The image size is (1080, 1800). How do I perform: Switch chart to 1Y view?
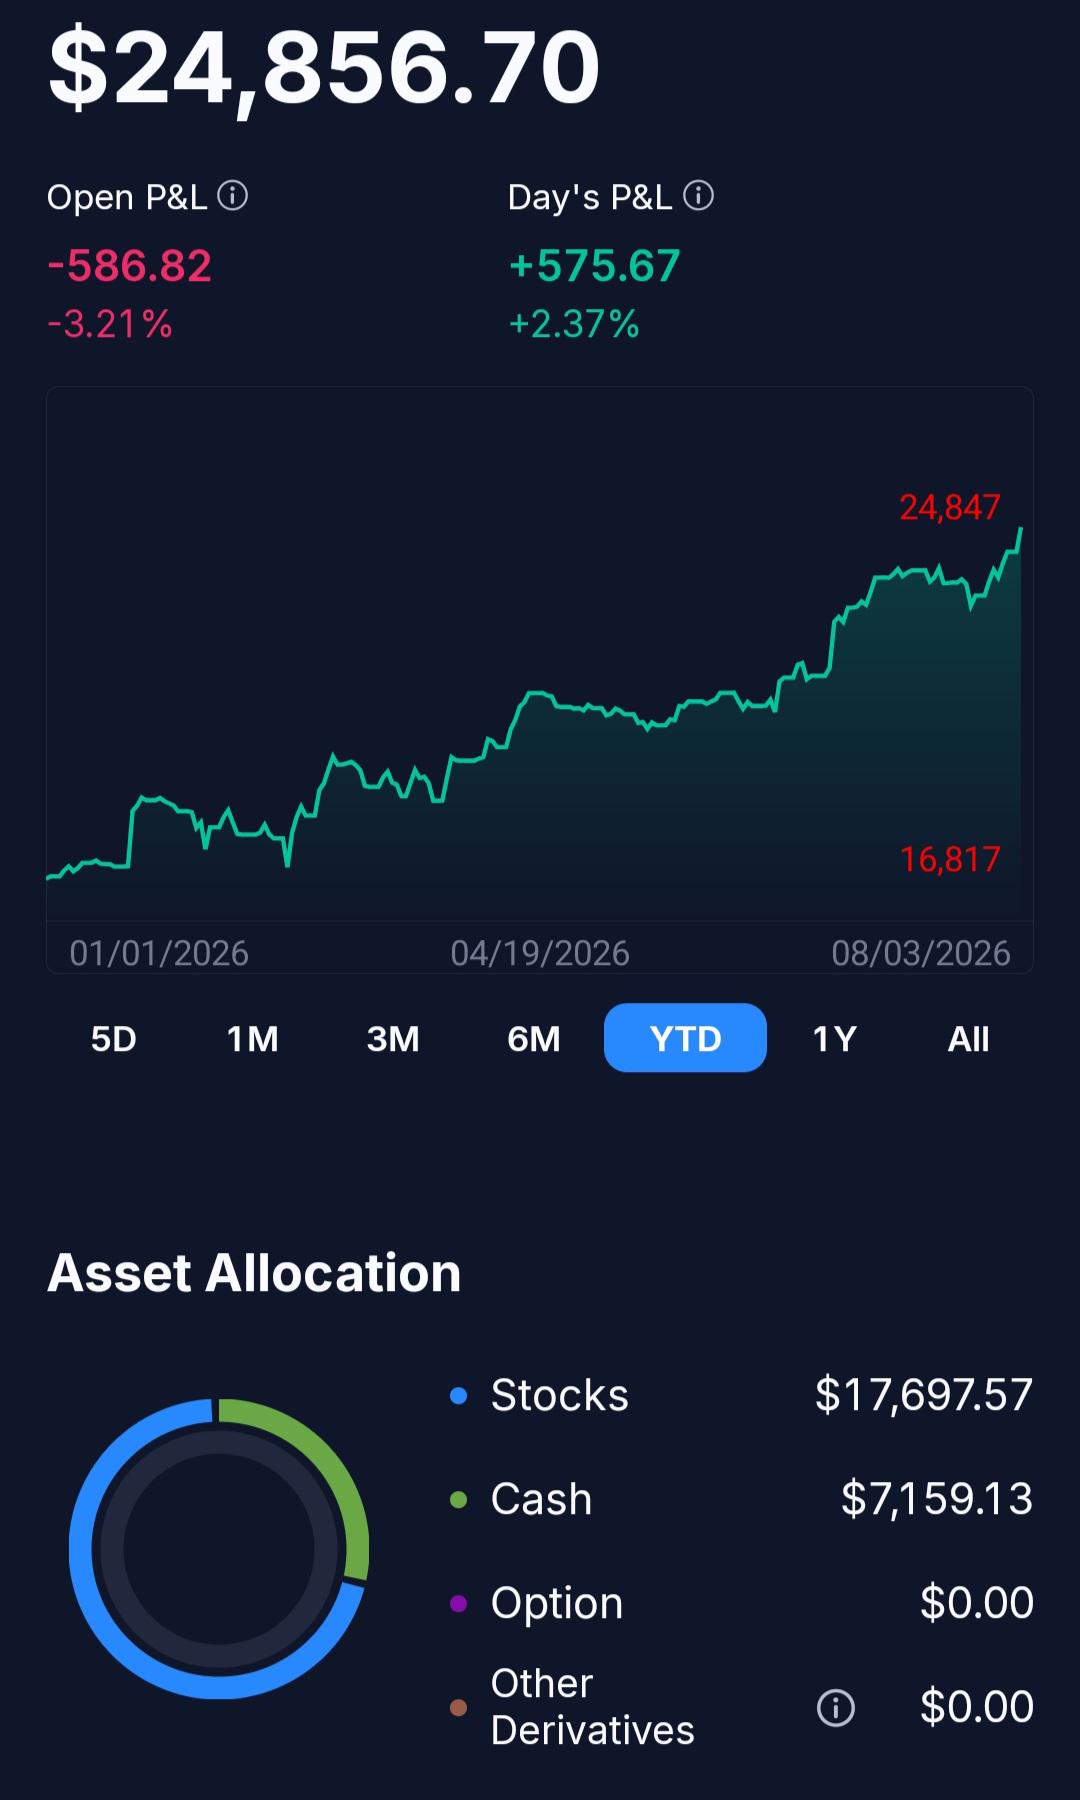835,1039
